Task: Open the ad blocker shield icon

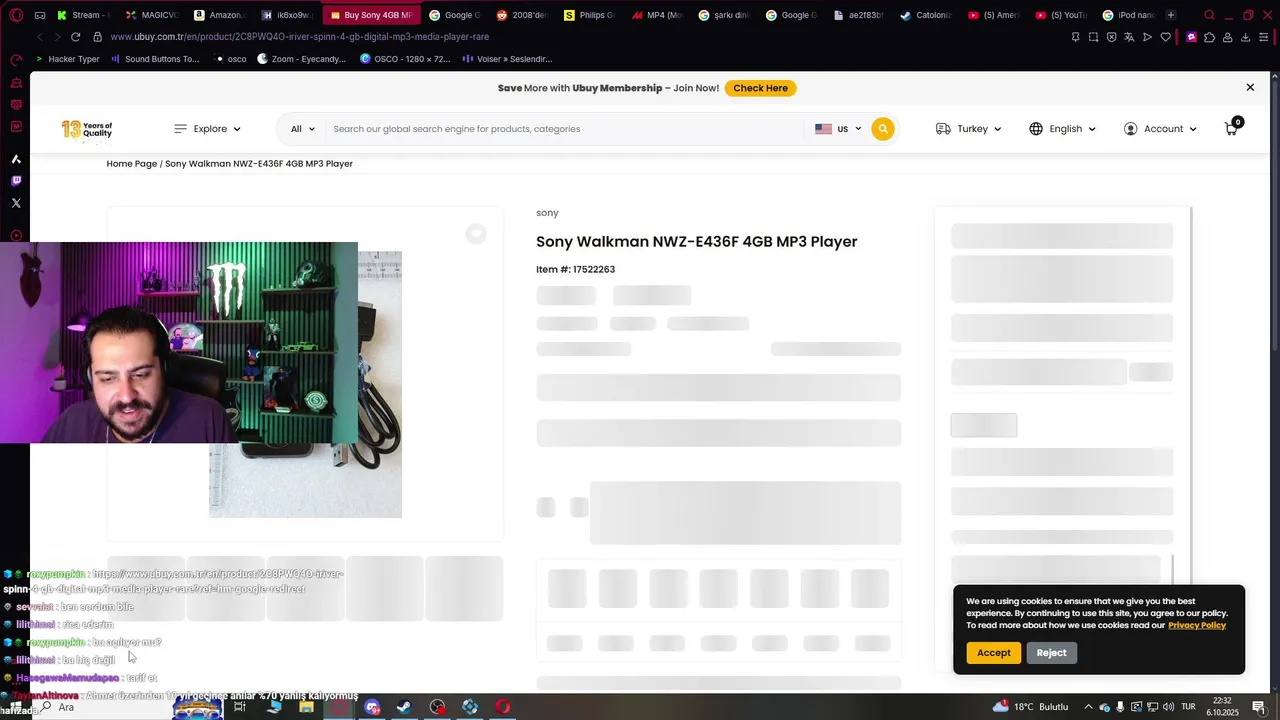Action: coord(1111,37)
